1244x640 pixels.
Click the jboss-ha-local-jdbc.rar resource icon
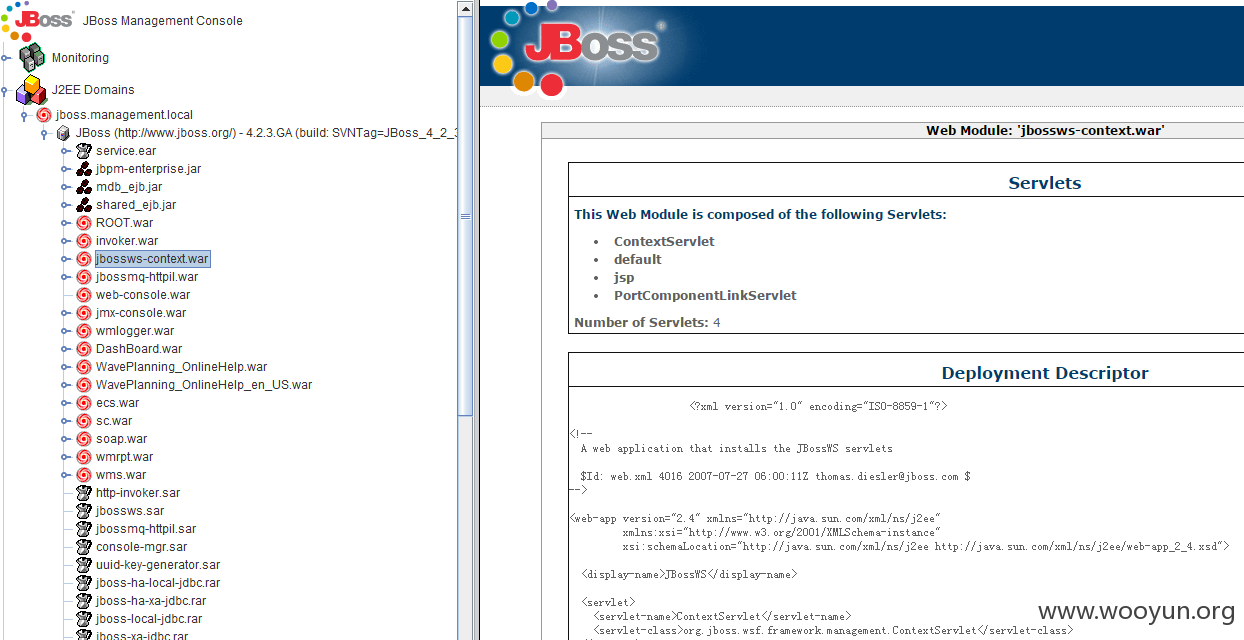click(84, 583)
